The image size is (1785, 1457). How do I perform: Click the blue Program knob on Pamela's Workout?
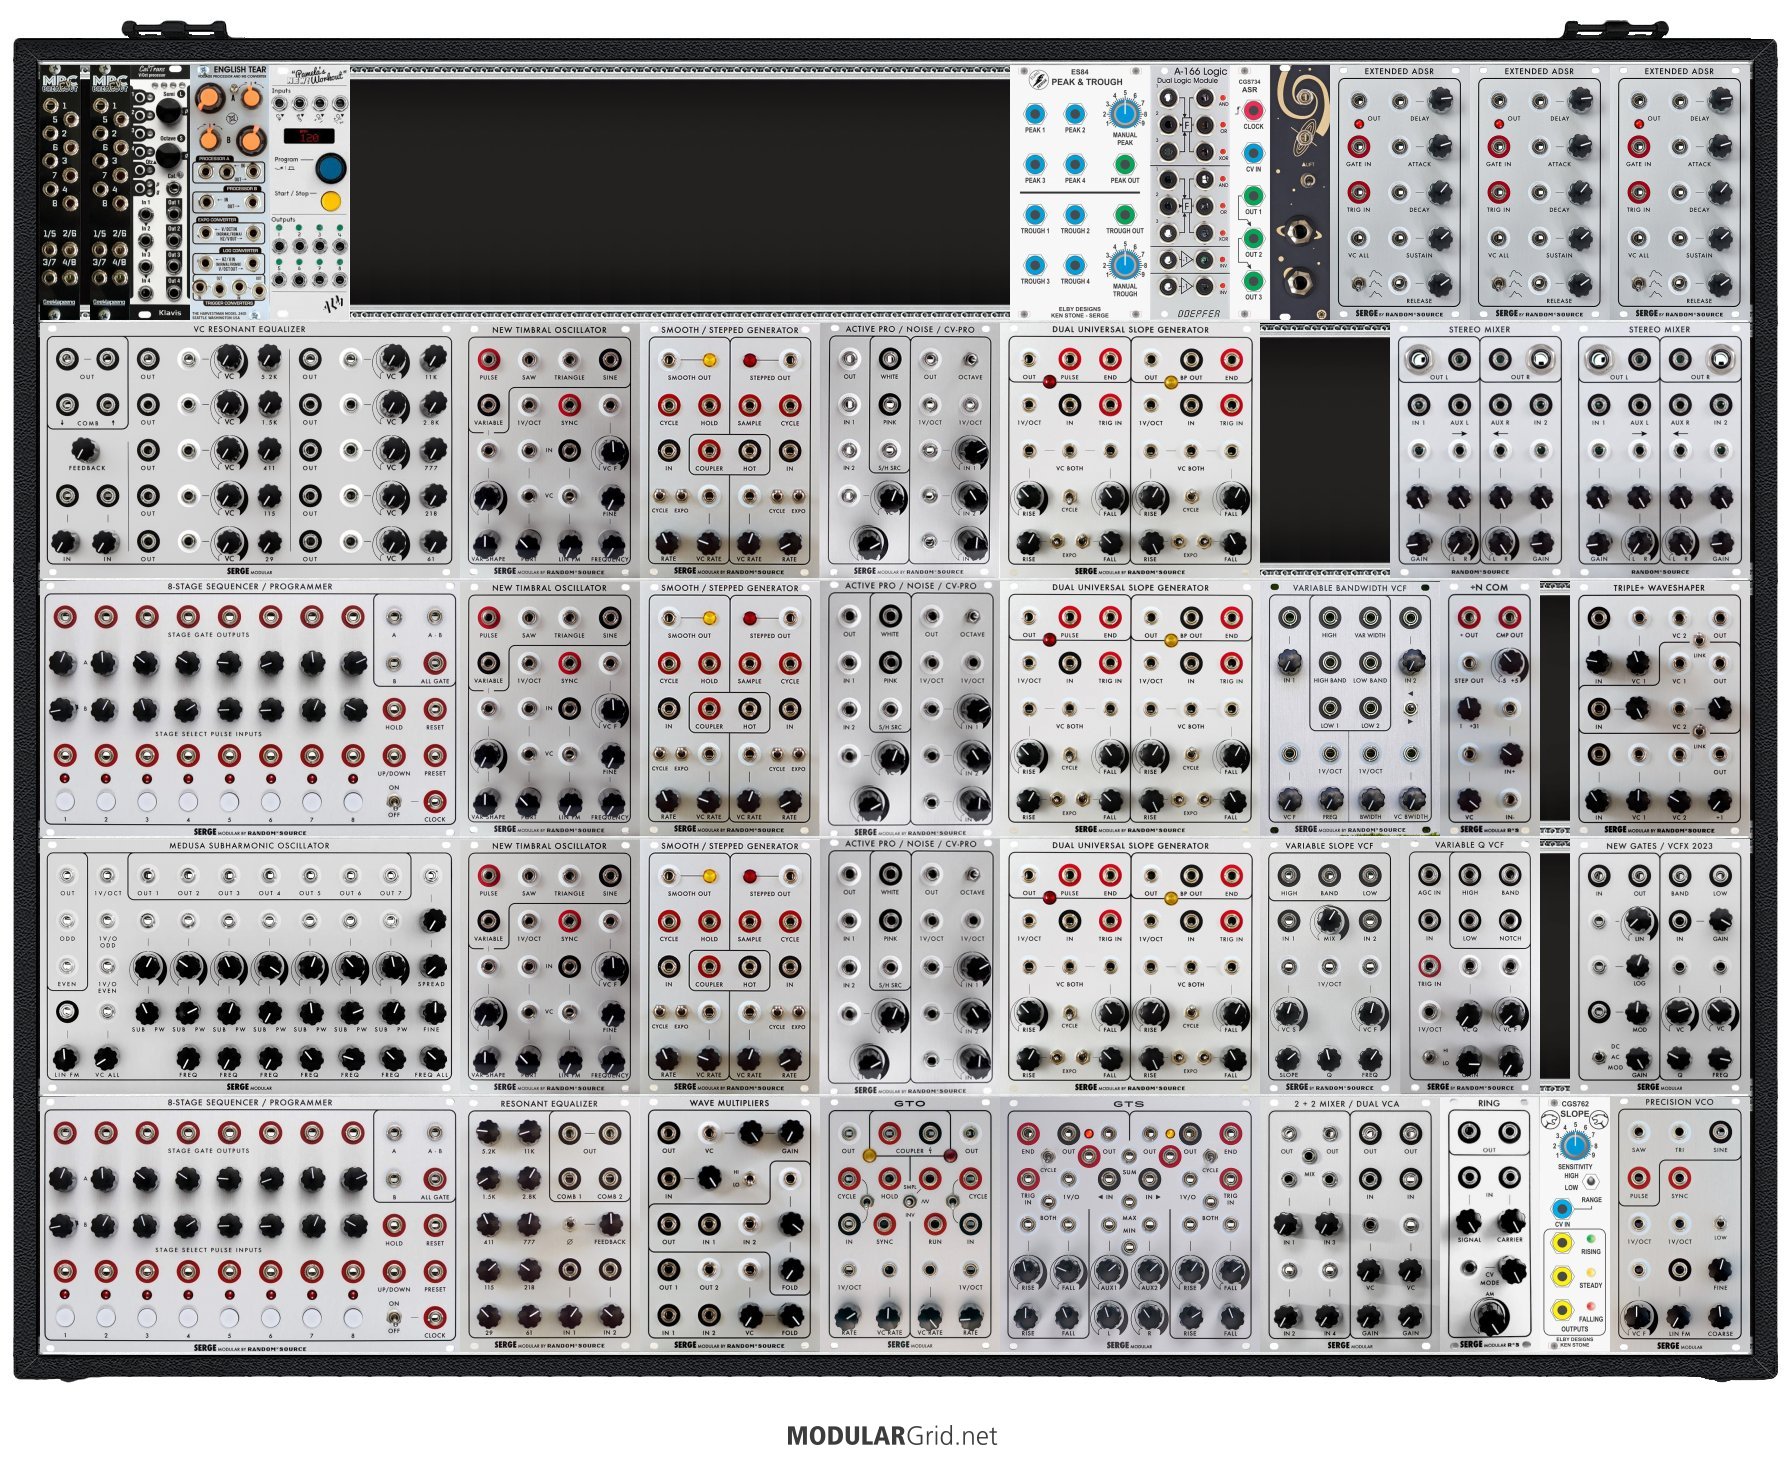pyautogui.click(x=330, y=166)
